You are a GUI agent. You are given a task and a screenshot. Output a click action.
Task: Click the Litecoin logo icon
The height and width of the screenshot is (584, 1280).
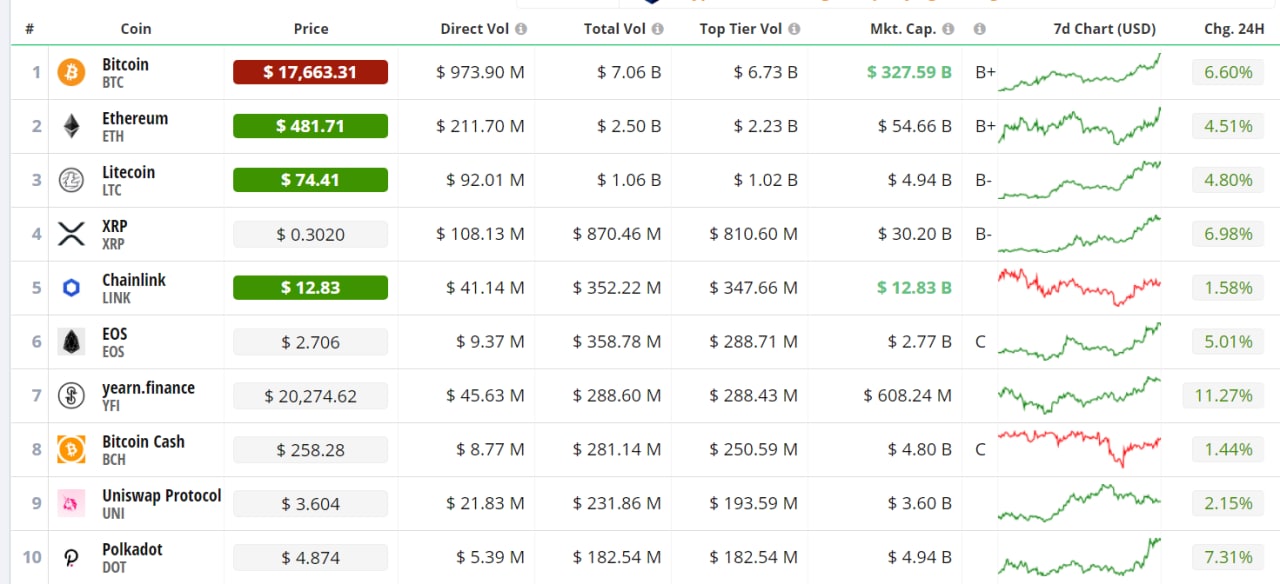click(71, 180)
